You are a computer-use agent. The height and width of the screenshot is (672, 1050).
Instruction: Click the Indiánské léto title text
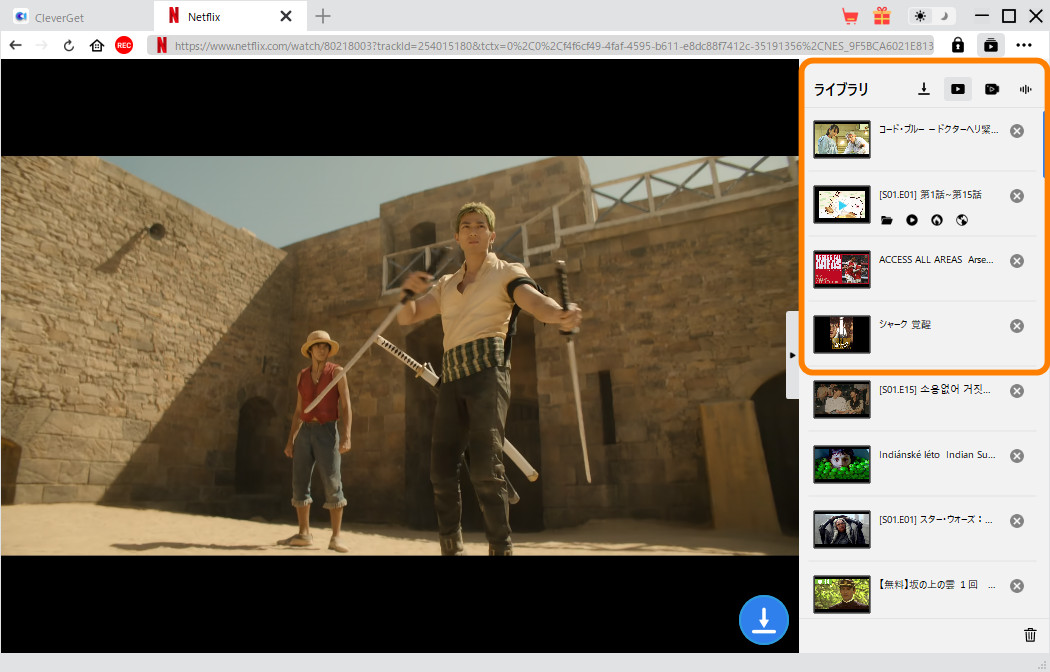tap(937, 454)
